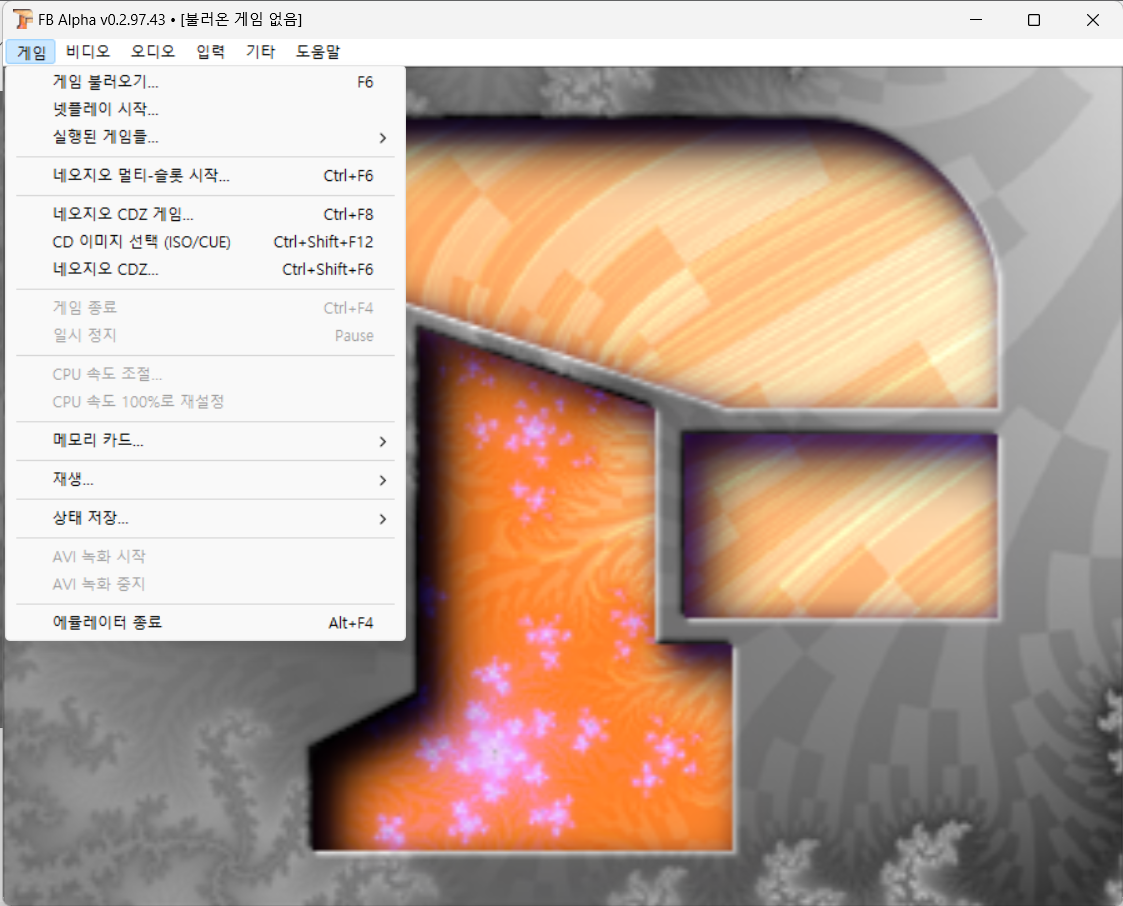This screenshot has width=1123, height=906.
Task: Open the 오디오 menu
Action: pos(153,52)
